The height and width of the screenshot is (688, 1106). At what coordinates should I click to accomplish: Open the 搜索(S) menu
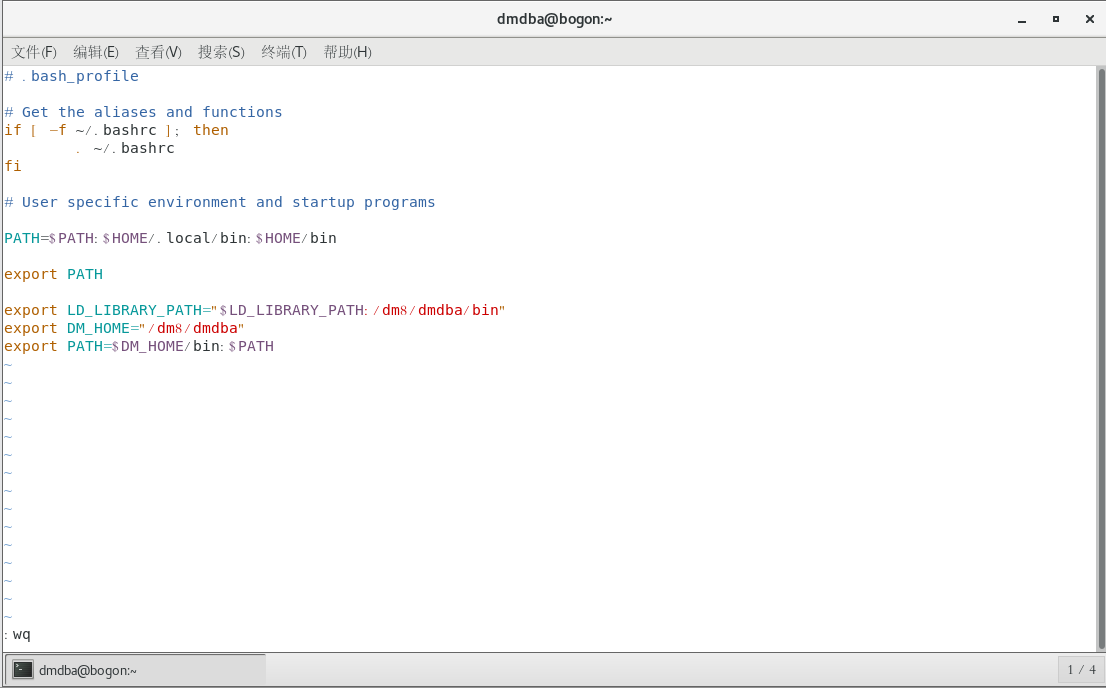tap(221, 52)
